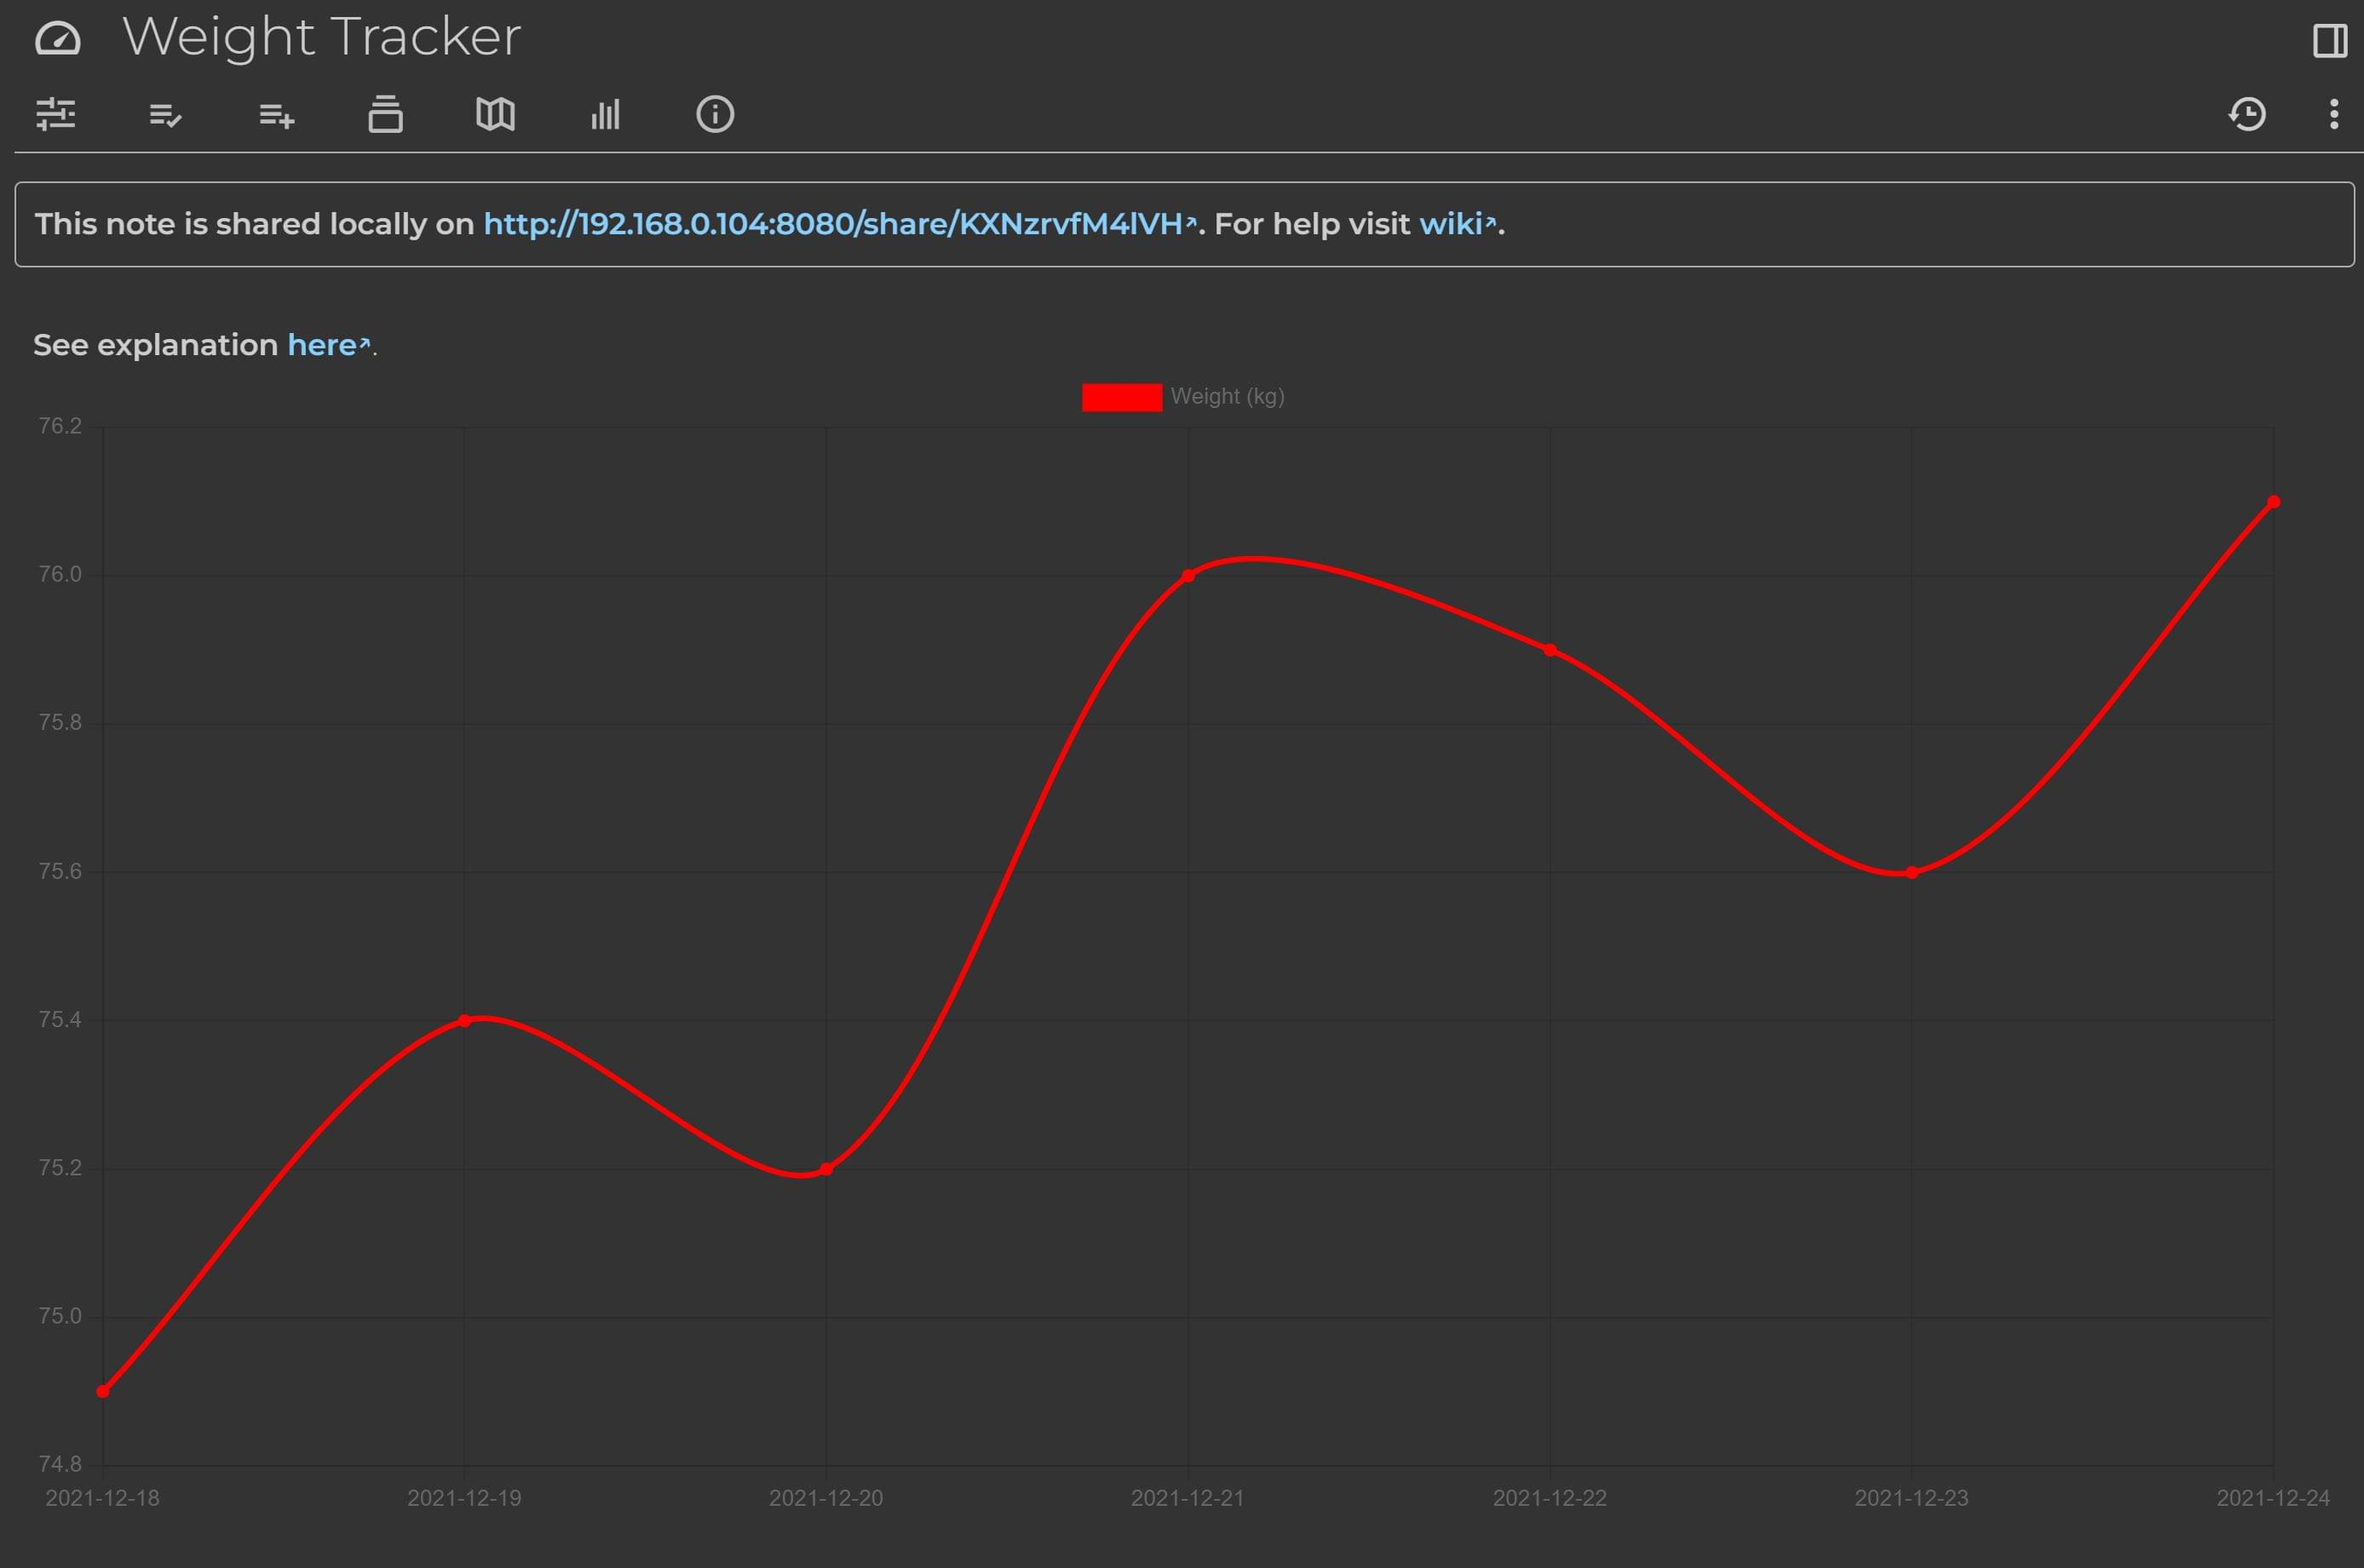
Task: Open note revisions history icon
Action: [x=2247, y=114]
